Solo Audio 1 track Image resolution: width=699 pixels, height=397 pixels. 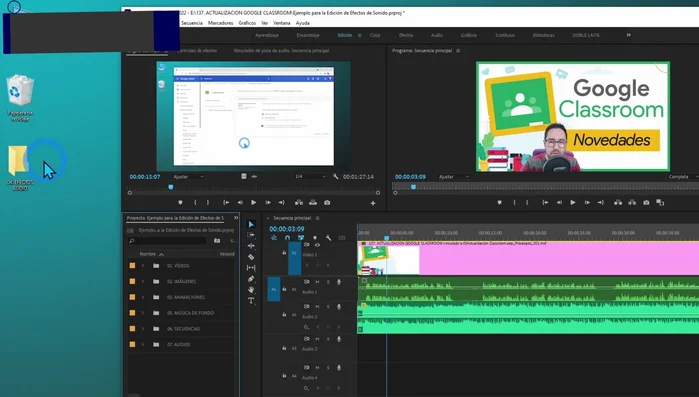pos(328,282)
